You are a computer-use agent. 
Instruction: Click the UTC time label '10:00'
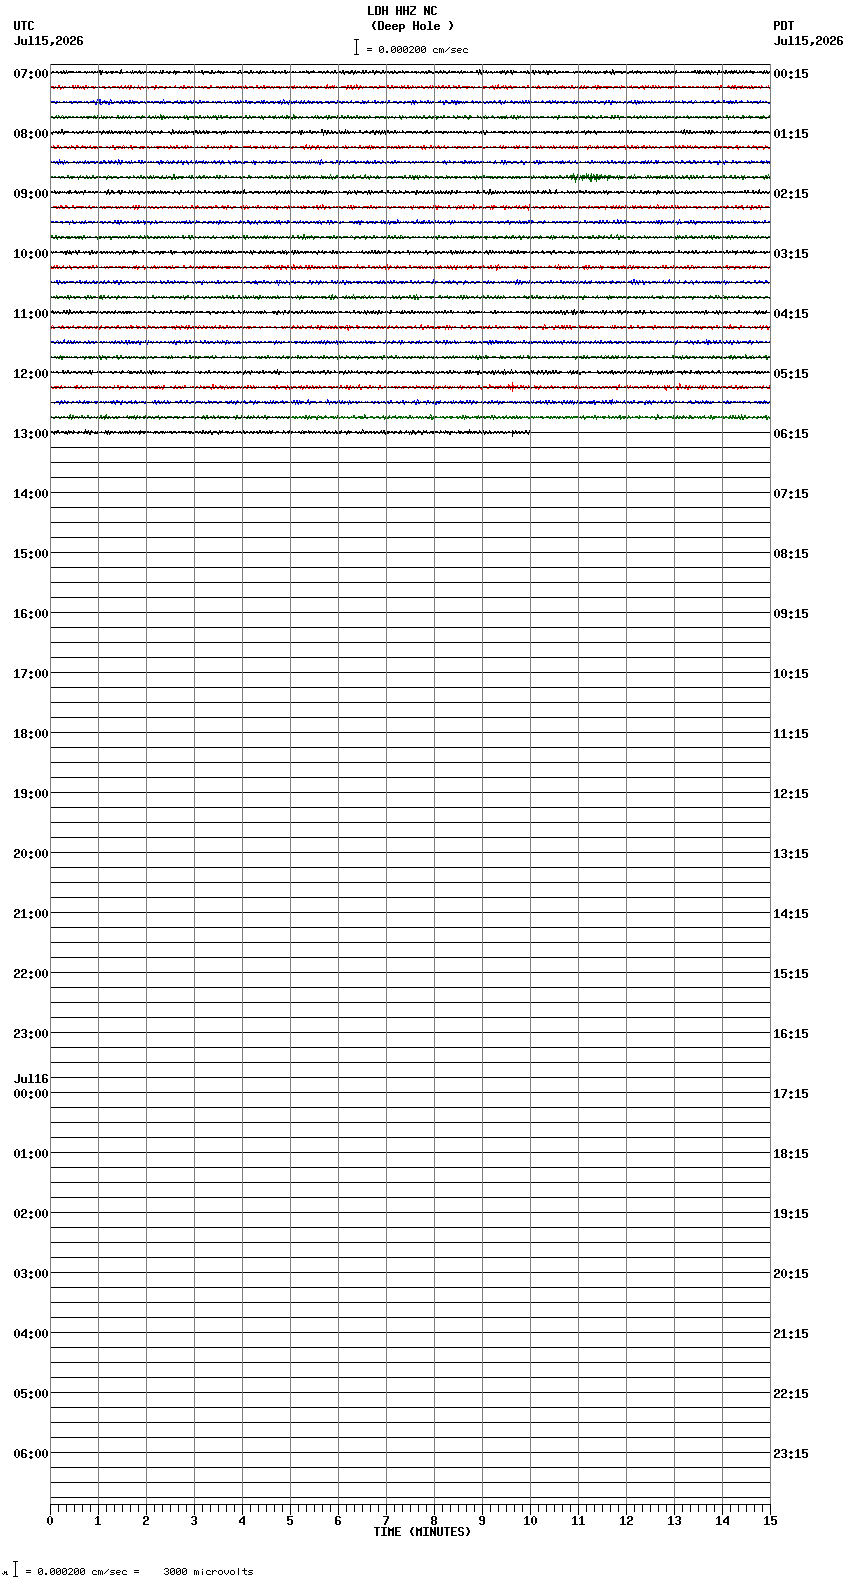pos(31,254)
